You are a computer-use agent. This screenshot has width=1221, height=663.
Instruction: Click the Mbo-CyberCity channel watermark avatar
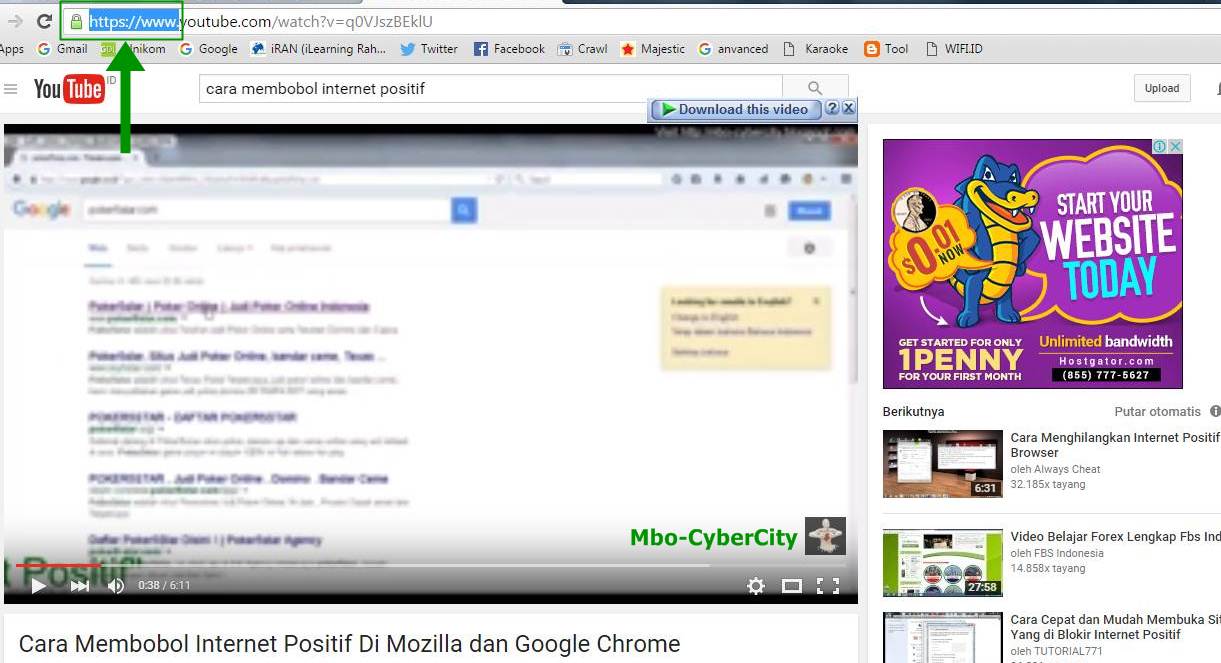[825, 536]
